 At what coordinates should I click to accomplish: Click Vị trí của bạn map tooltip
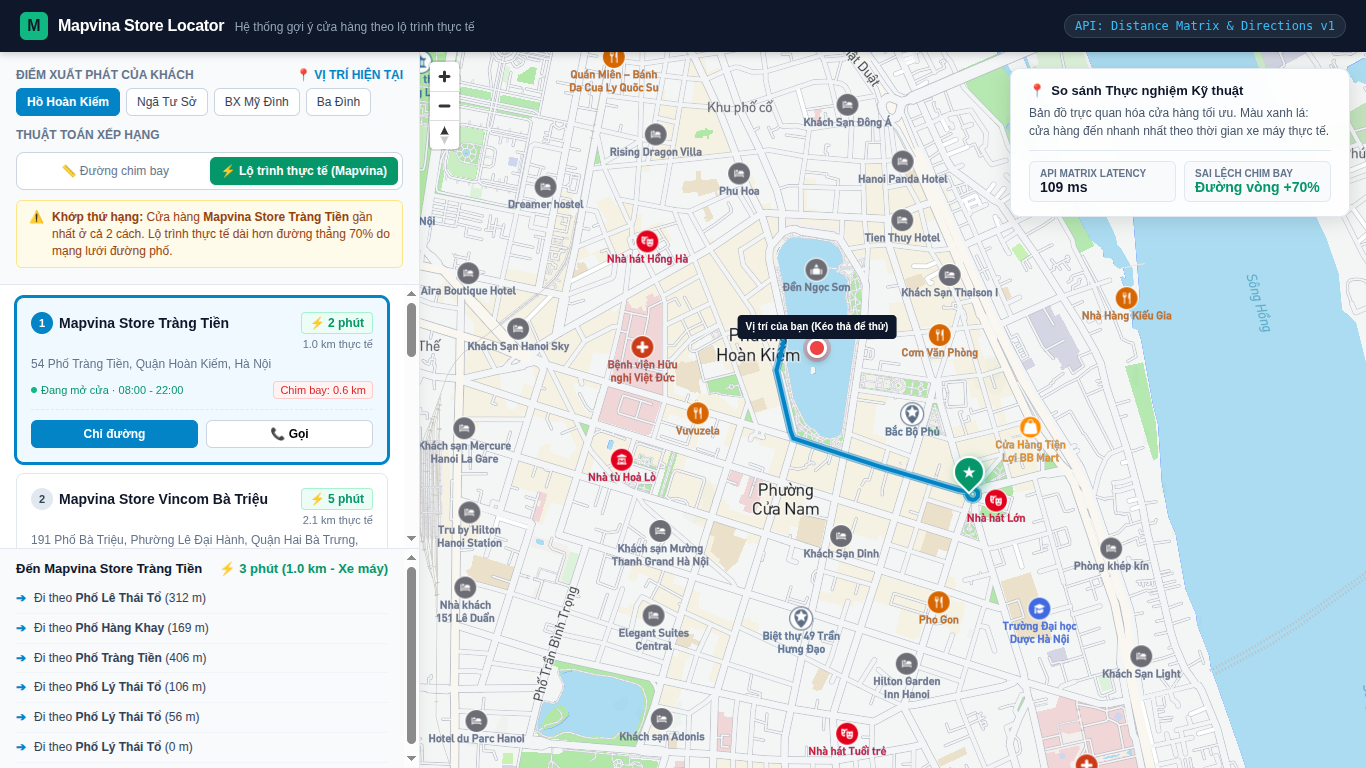pyautogui.click(x=817, y=326)
